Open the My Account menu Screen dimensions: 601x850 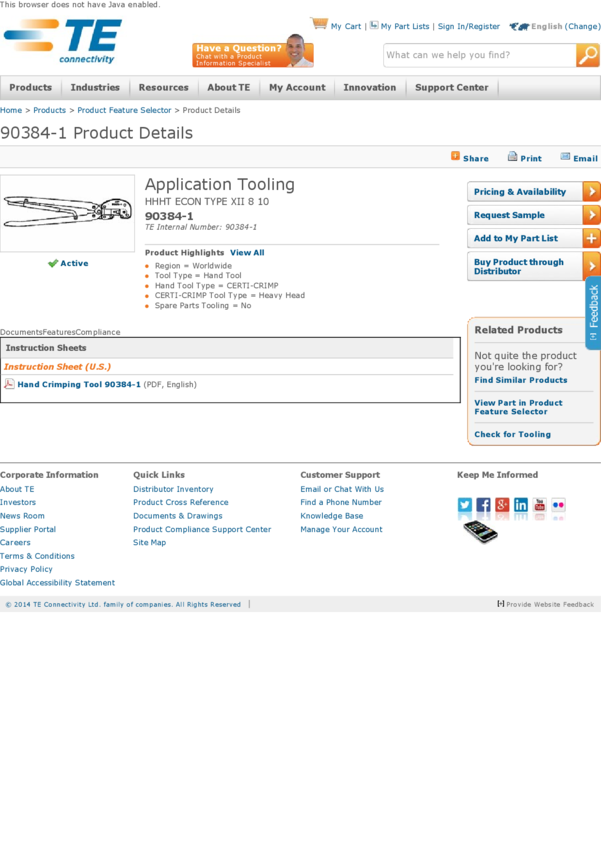tap(298, 87)
